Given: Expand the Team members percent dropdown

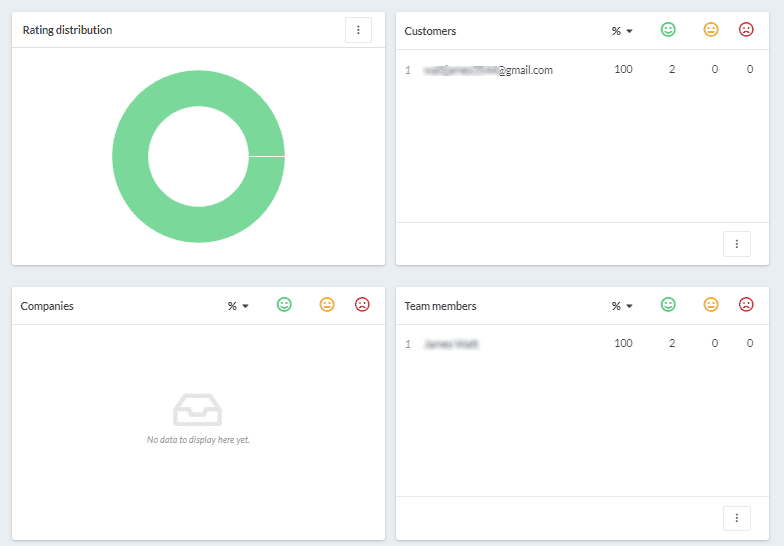Looking at the screenshot, I should [622, 306].
